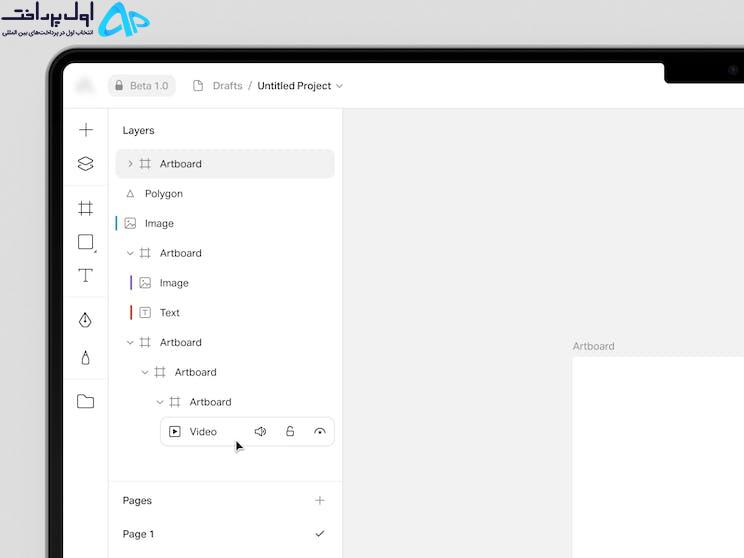Collapse the second-level nested Artboard chevron
The width and height of the screenshot is (744, 558).
click(x=145, y=372)
